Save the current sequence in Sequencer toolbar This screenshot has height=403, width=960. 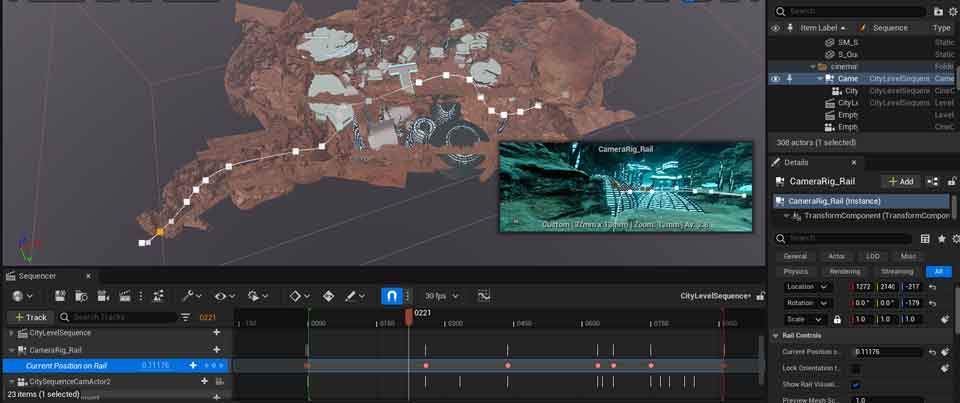click(x=61, y=296)
